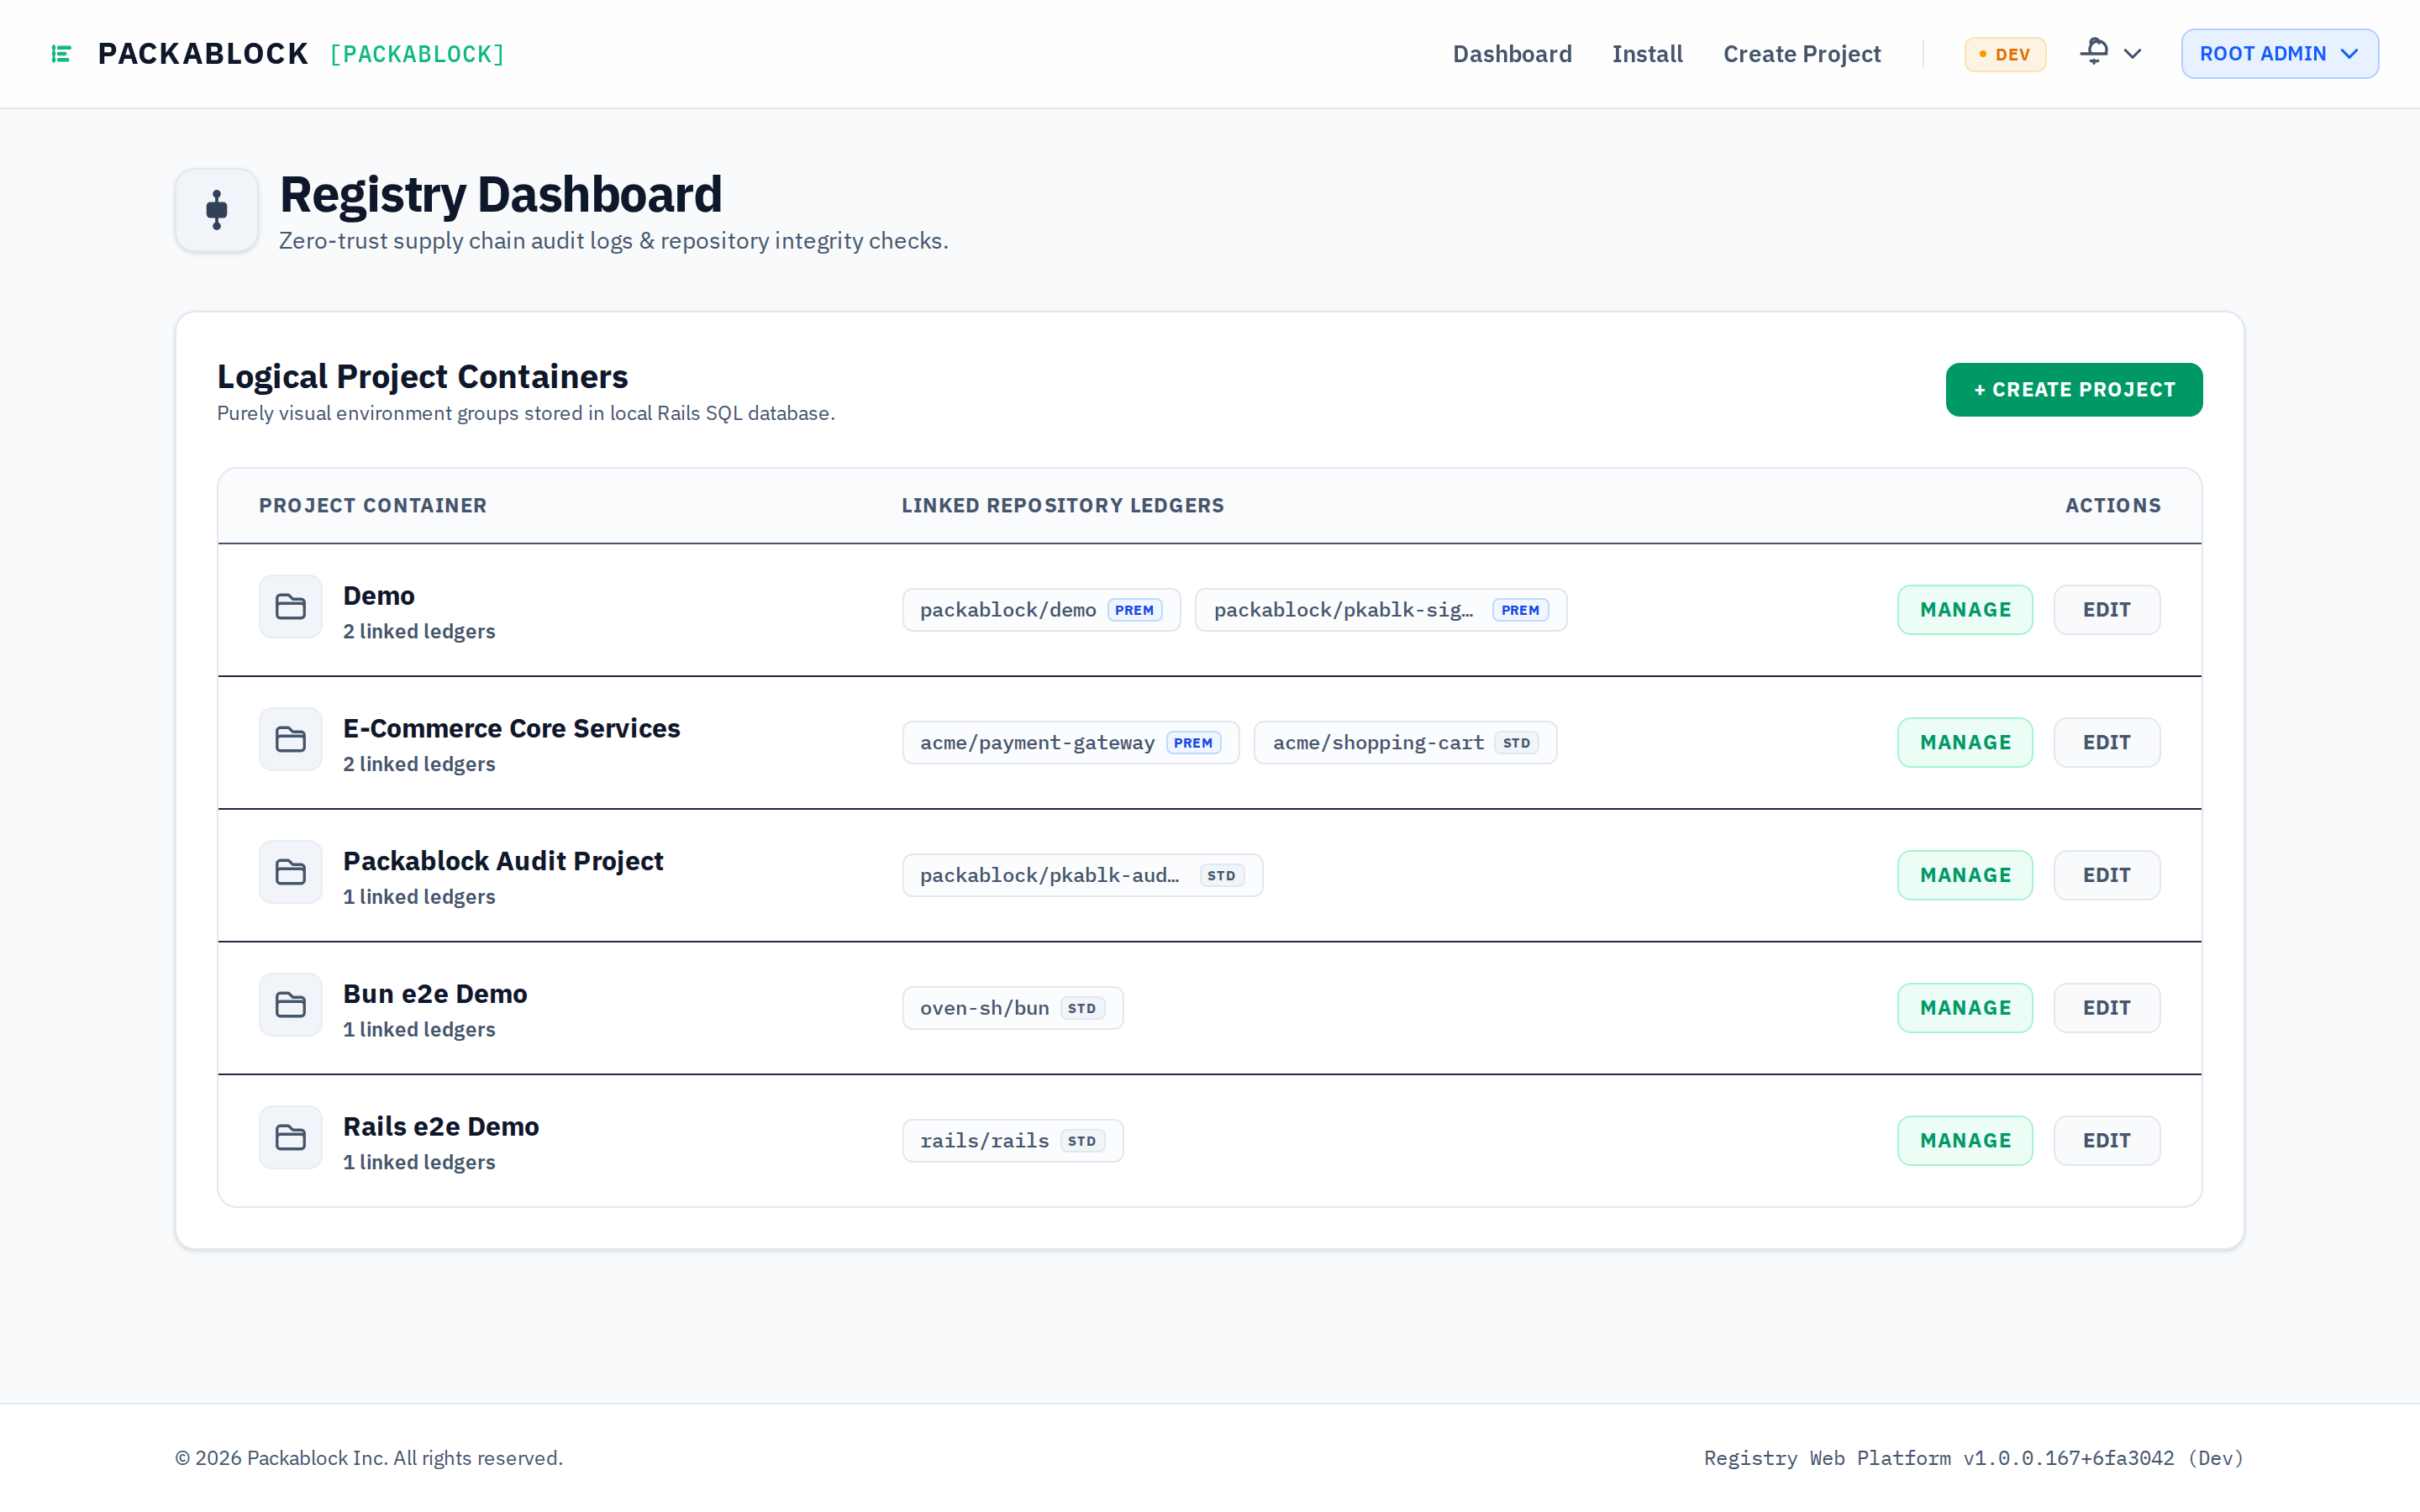Image resolution: width=2420 pixels, height=1512 pixels.
Task: Select the acme/shopping-cart ledger chip
Action: pos(1405,743)
